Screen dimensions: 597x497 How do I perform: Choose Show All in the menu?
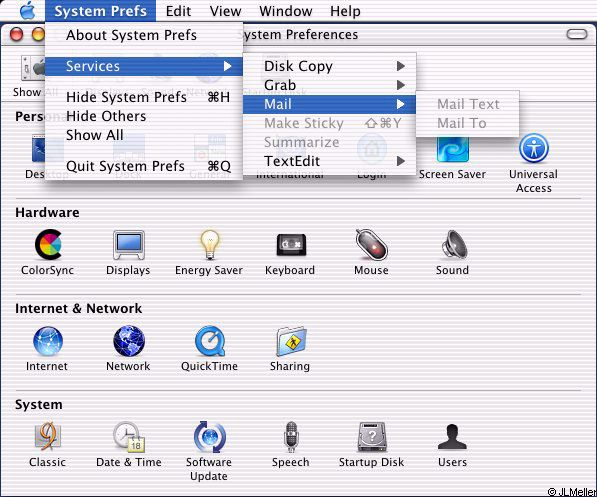[x=144, y=135]
